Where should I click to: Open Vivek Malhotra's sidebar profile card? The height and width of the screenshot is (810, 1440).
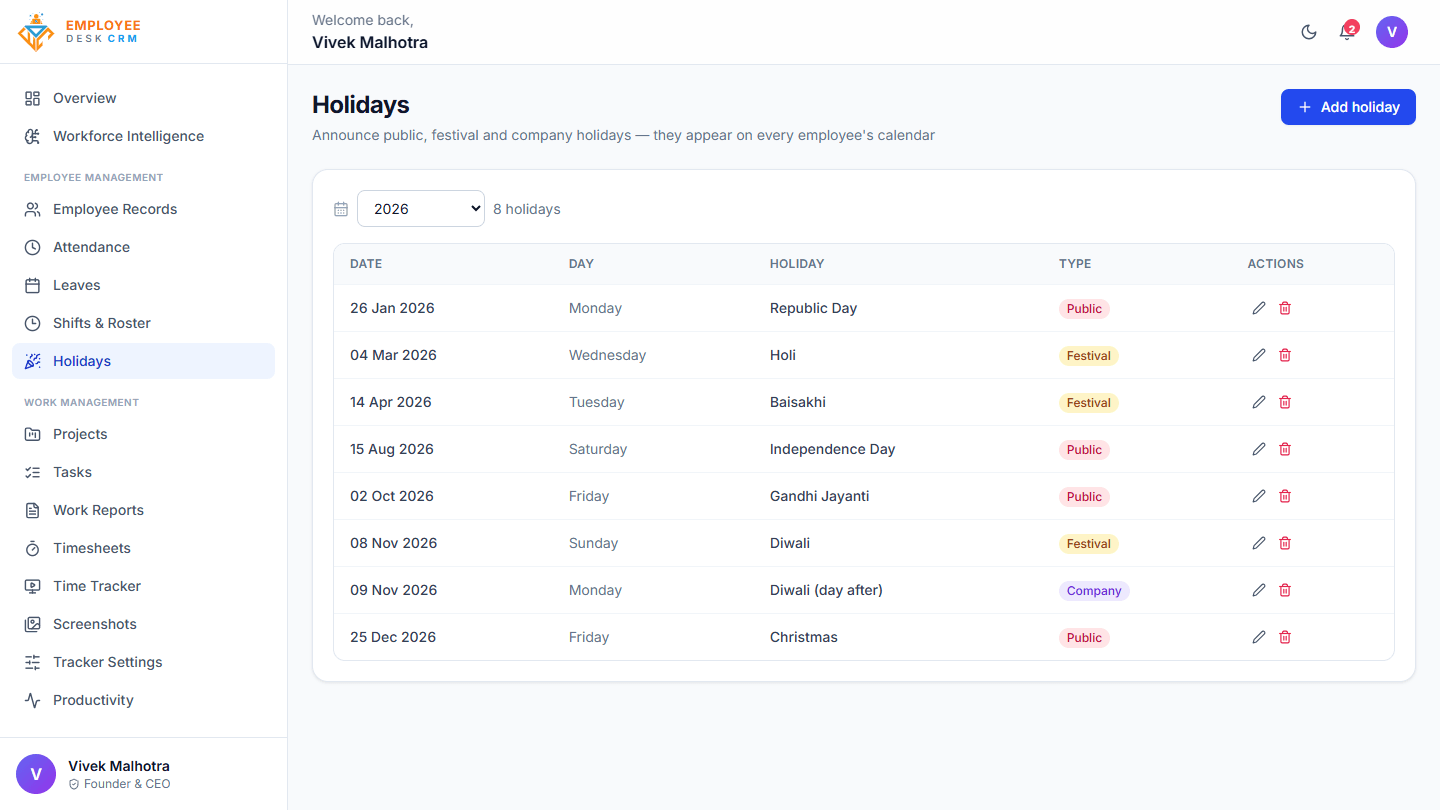pos(143,774)
